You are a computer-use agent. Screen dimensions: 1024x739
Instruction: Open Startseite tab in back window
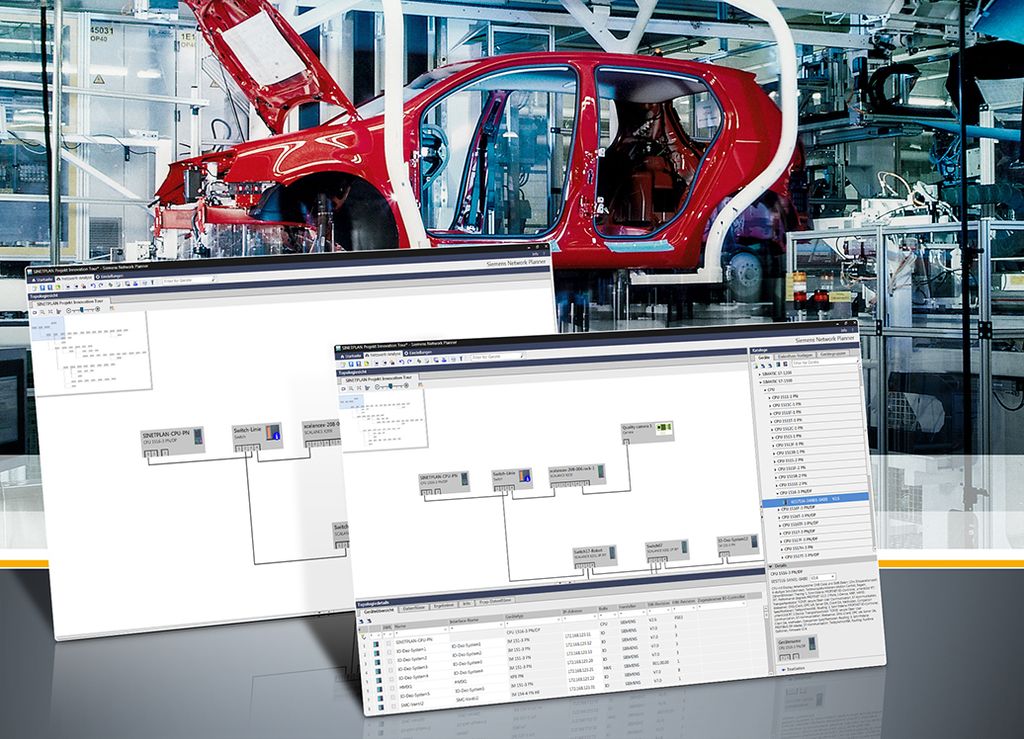click(x=42, y=279)
